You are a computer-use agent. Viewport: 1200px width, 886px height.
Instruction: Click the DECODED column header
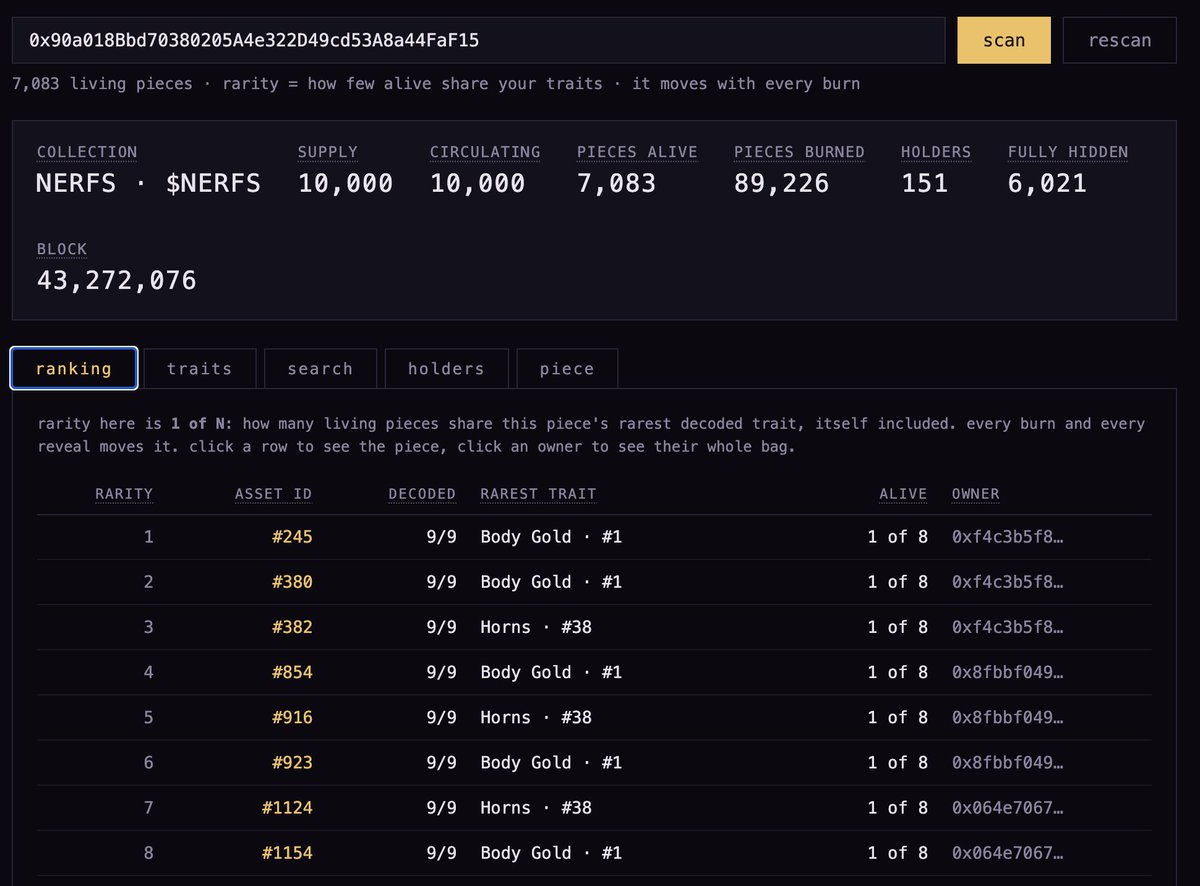(x=422, y=494)
